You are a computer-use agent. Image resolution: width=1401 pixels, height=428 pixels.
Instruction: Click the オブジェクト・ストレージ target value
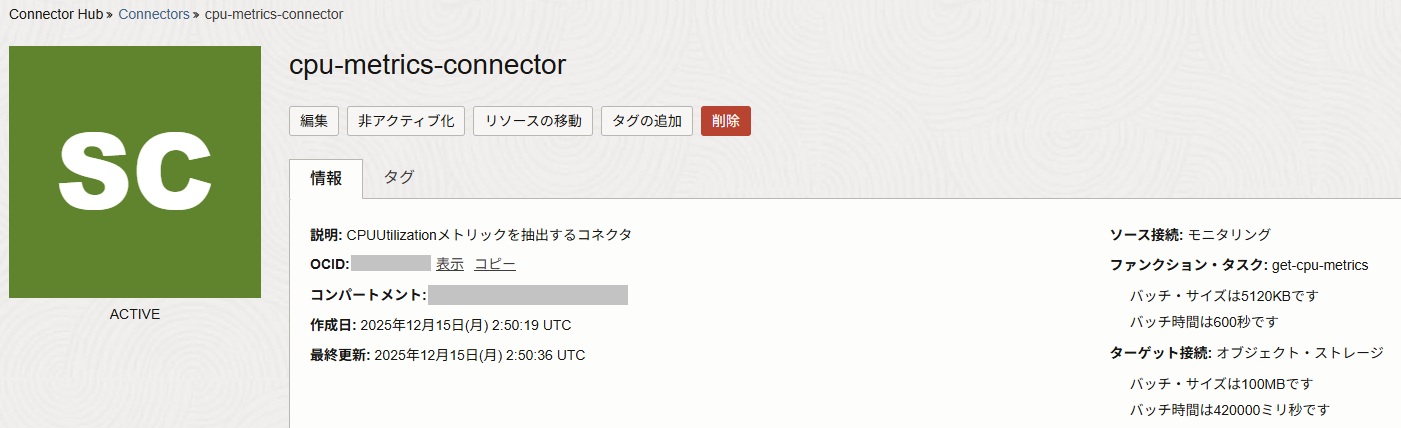tap(1300, 352)
